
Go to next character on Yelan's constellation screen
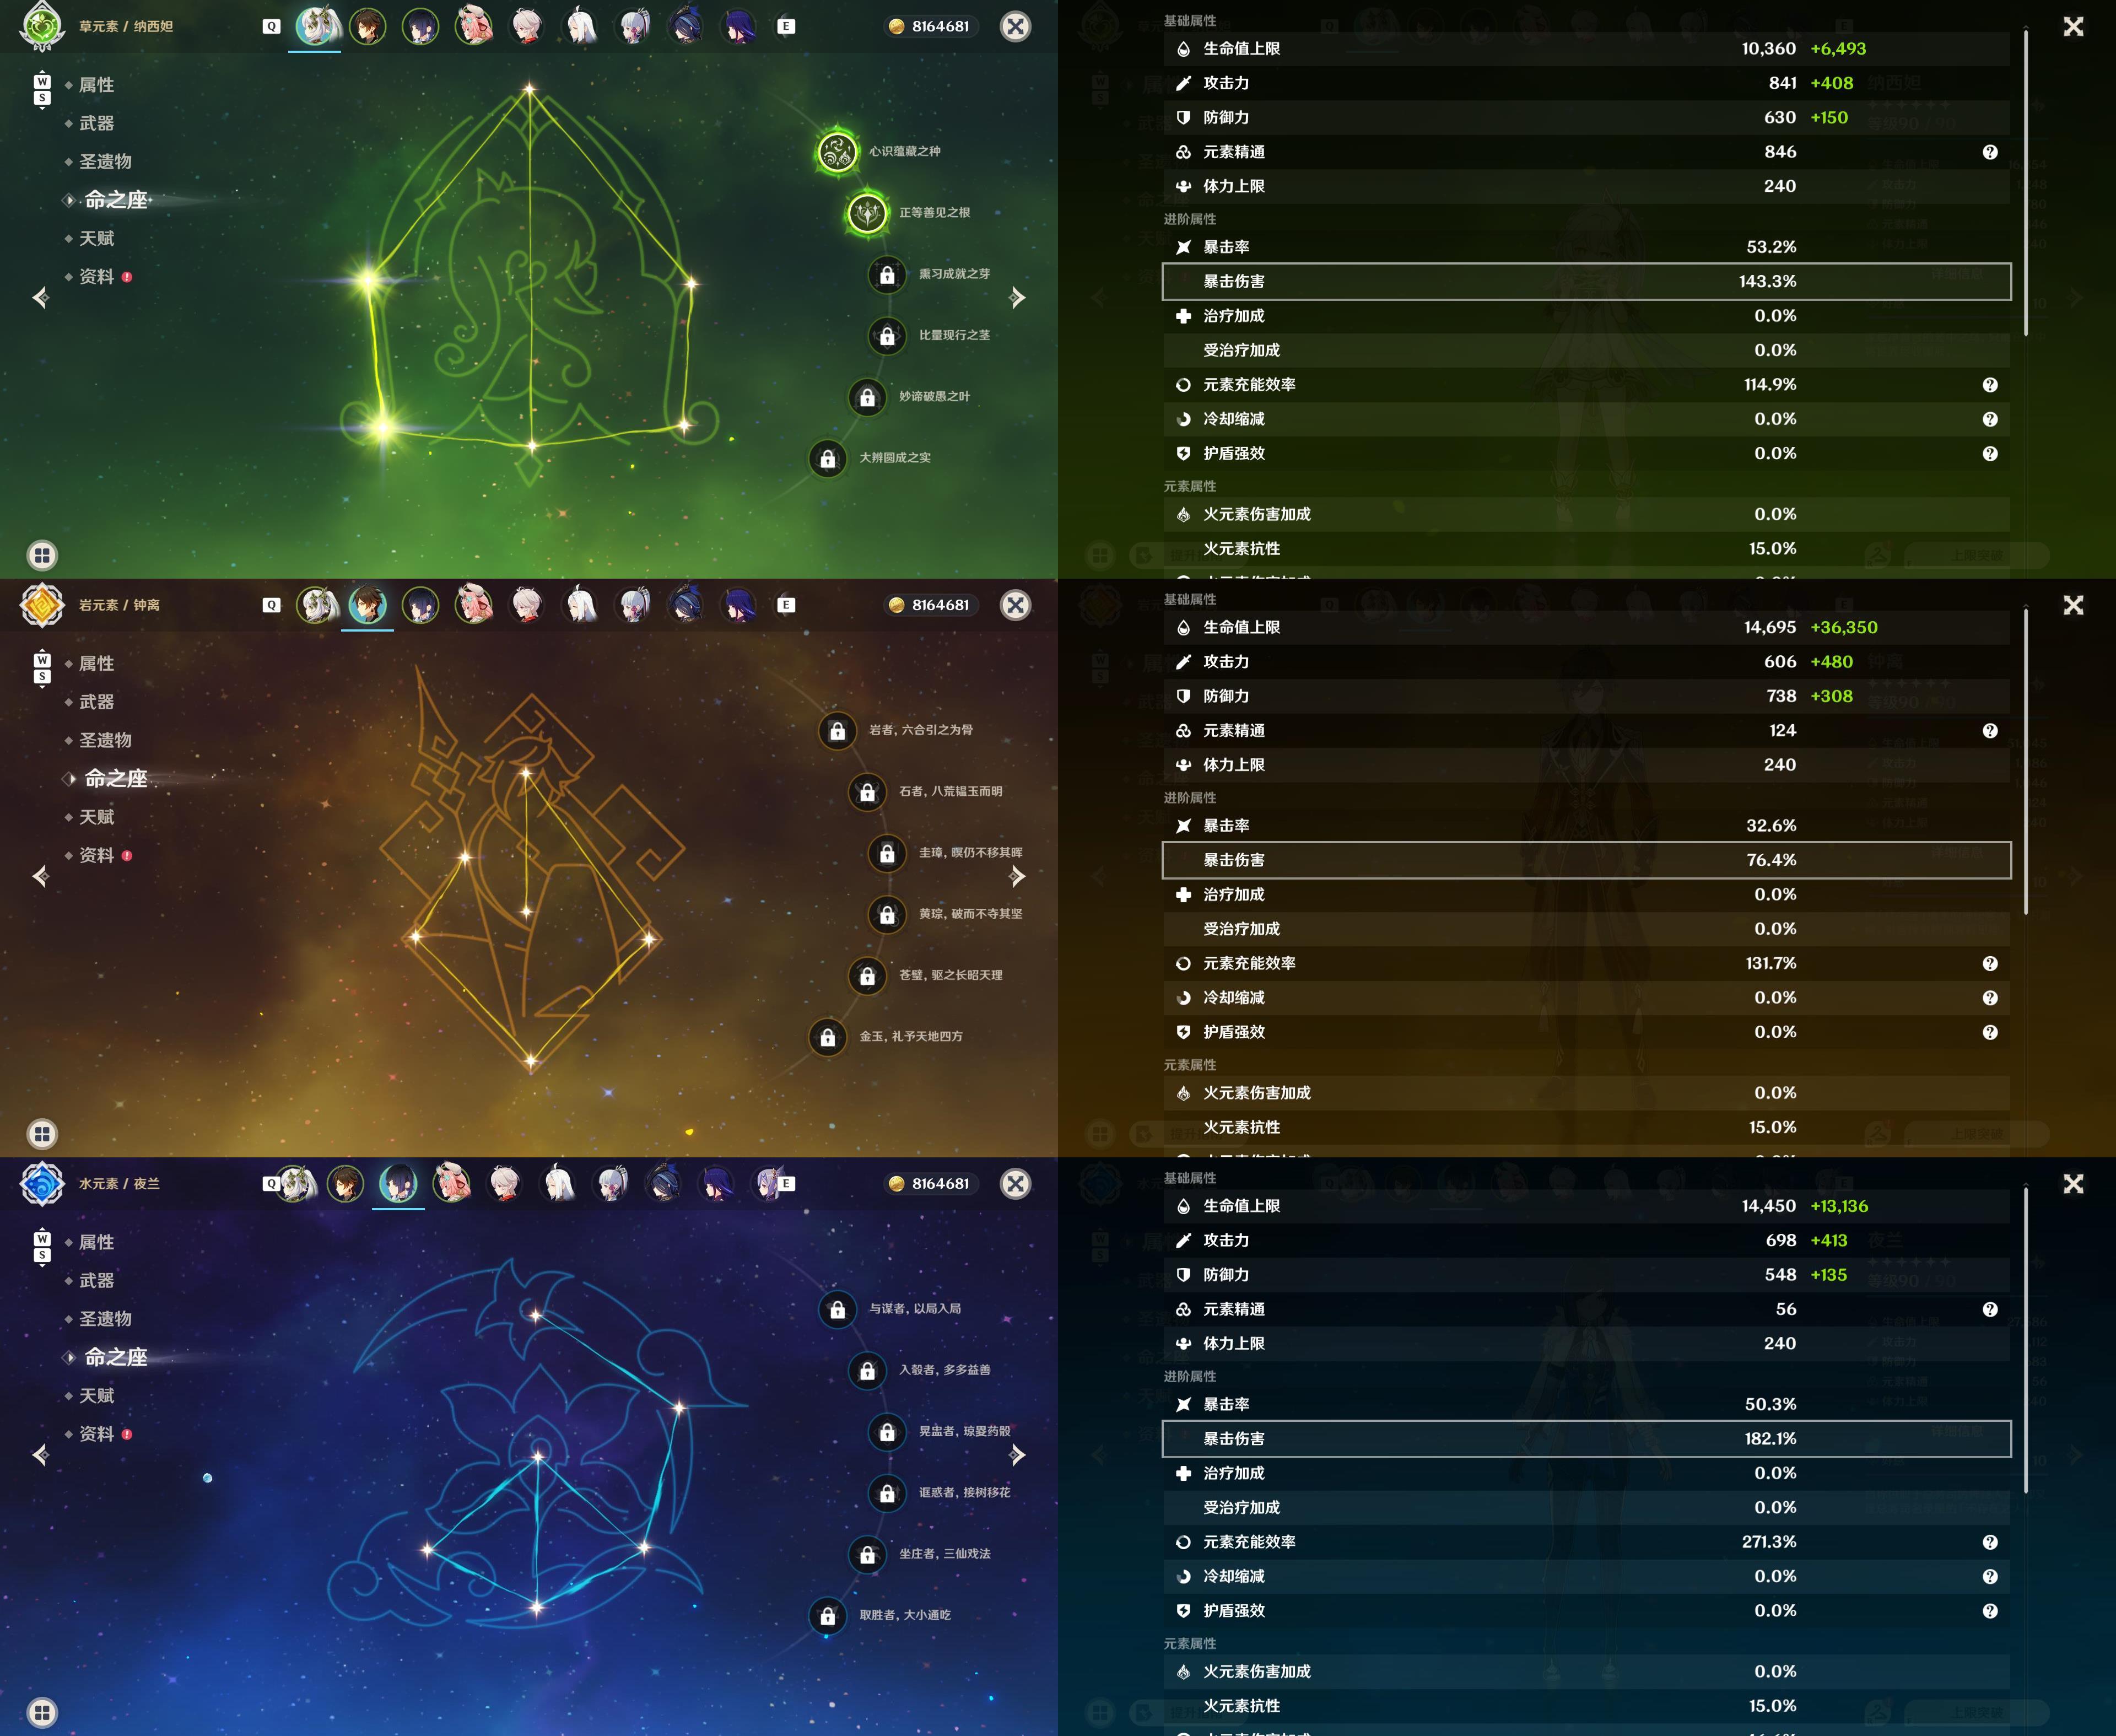[x=1017, y=1455]
